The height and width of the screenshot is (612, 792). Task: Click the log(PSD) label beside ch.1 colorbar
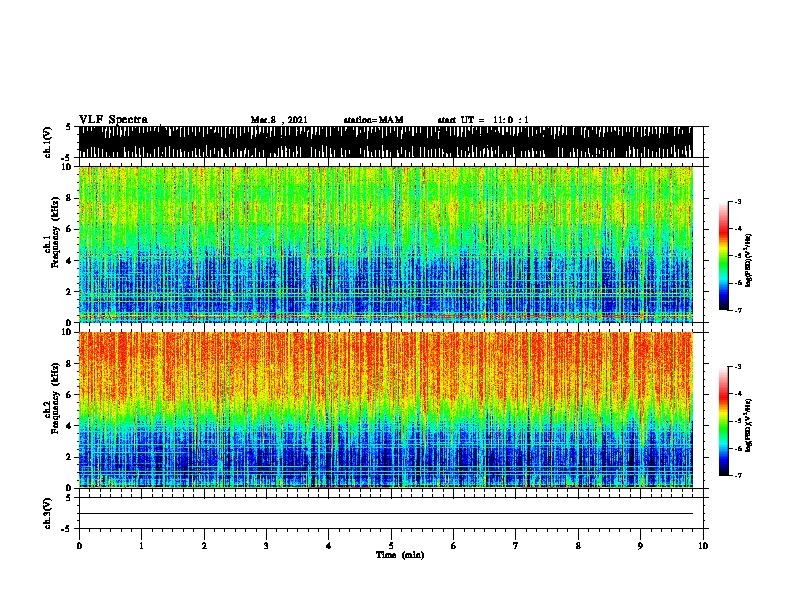748,261
